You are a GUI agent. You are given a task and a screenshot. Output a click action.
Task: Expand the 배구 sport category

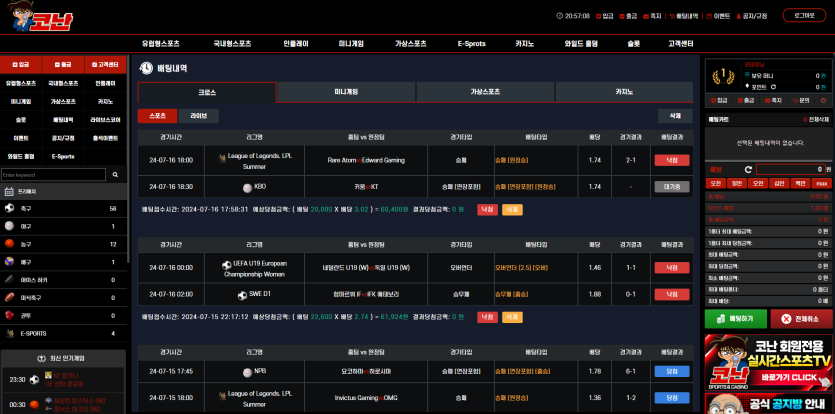(27, 262)
